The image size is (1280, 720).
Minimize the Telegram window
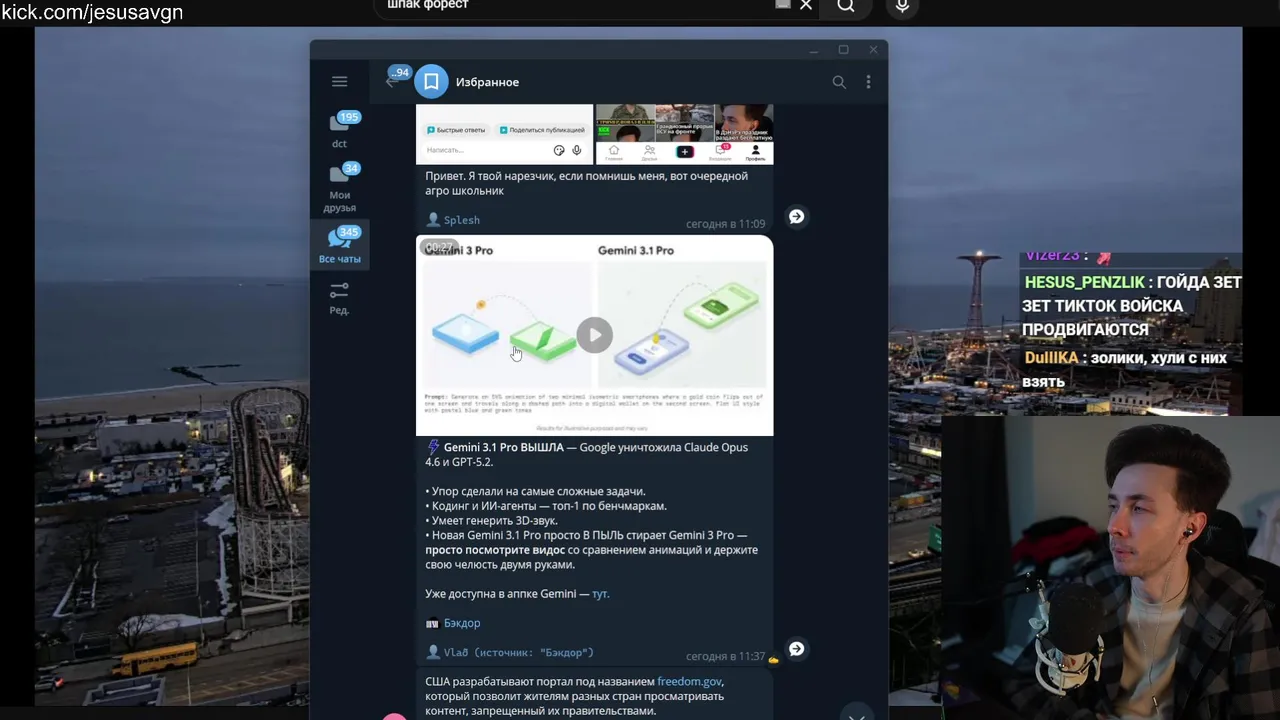click(x=814, y=50)
